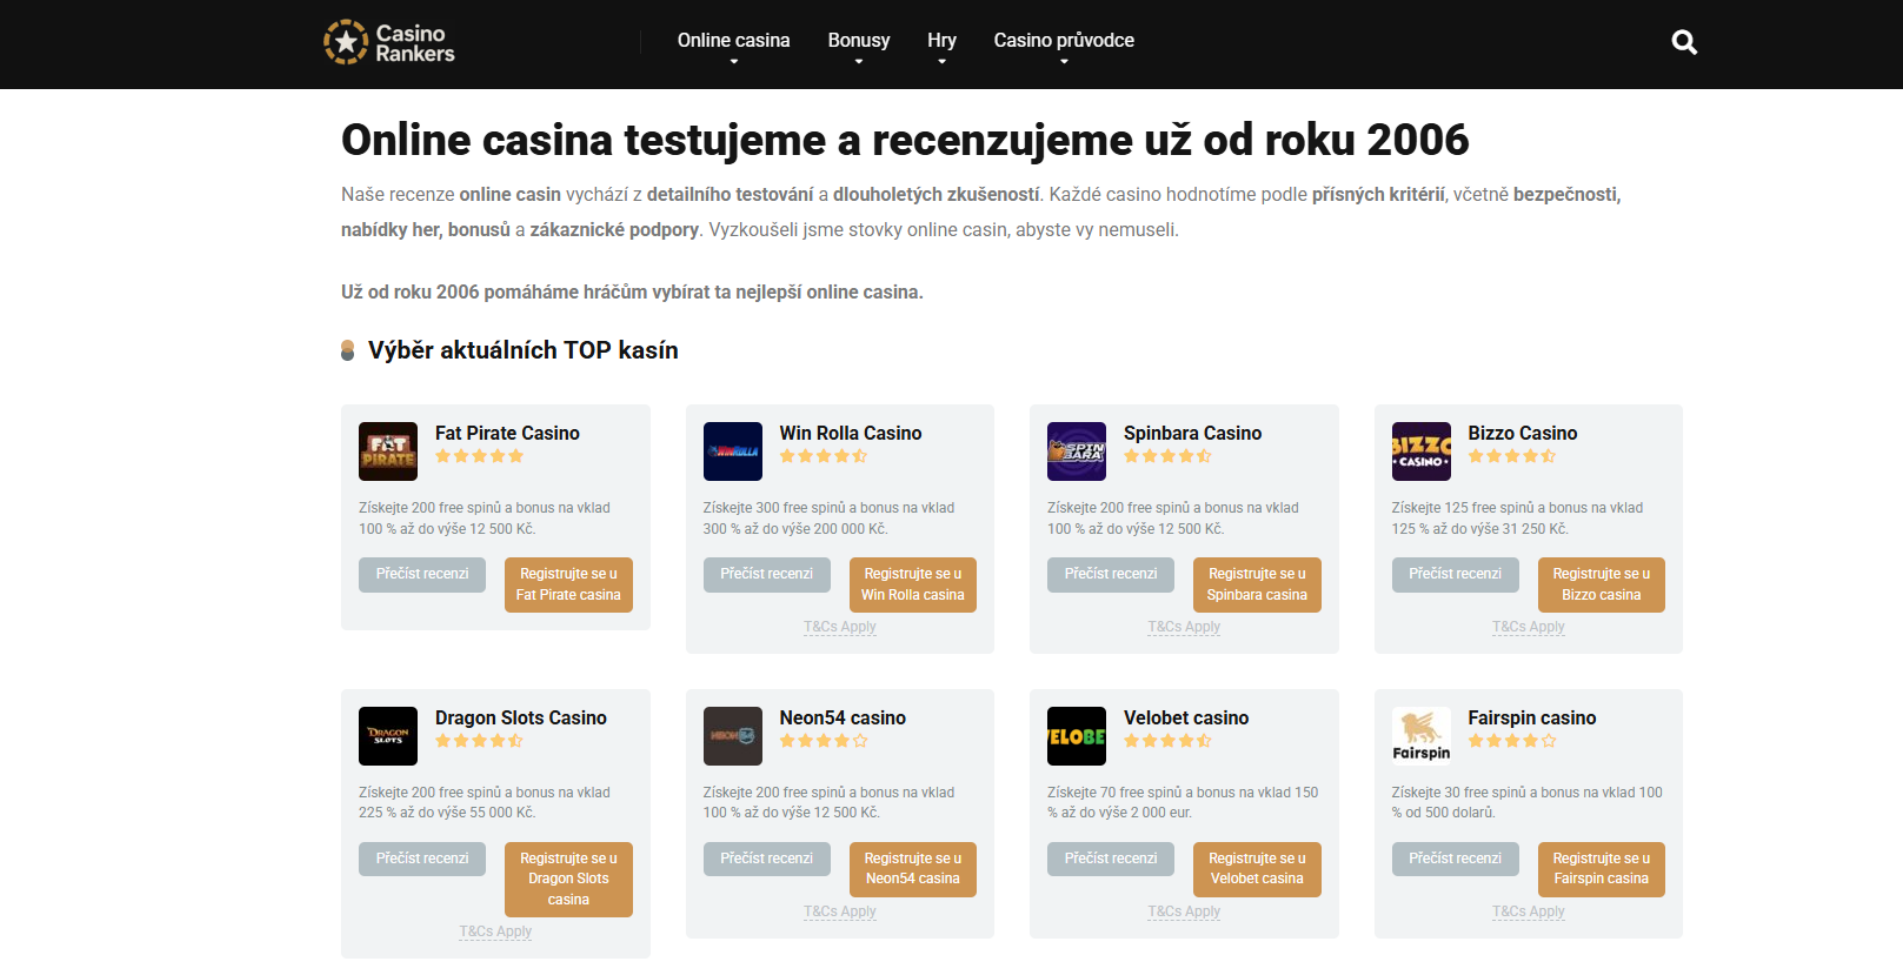The image size is (1903, 969).
Task: Select the Velobet casino logo
Action: tap(1076, 736)
